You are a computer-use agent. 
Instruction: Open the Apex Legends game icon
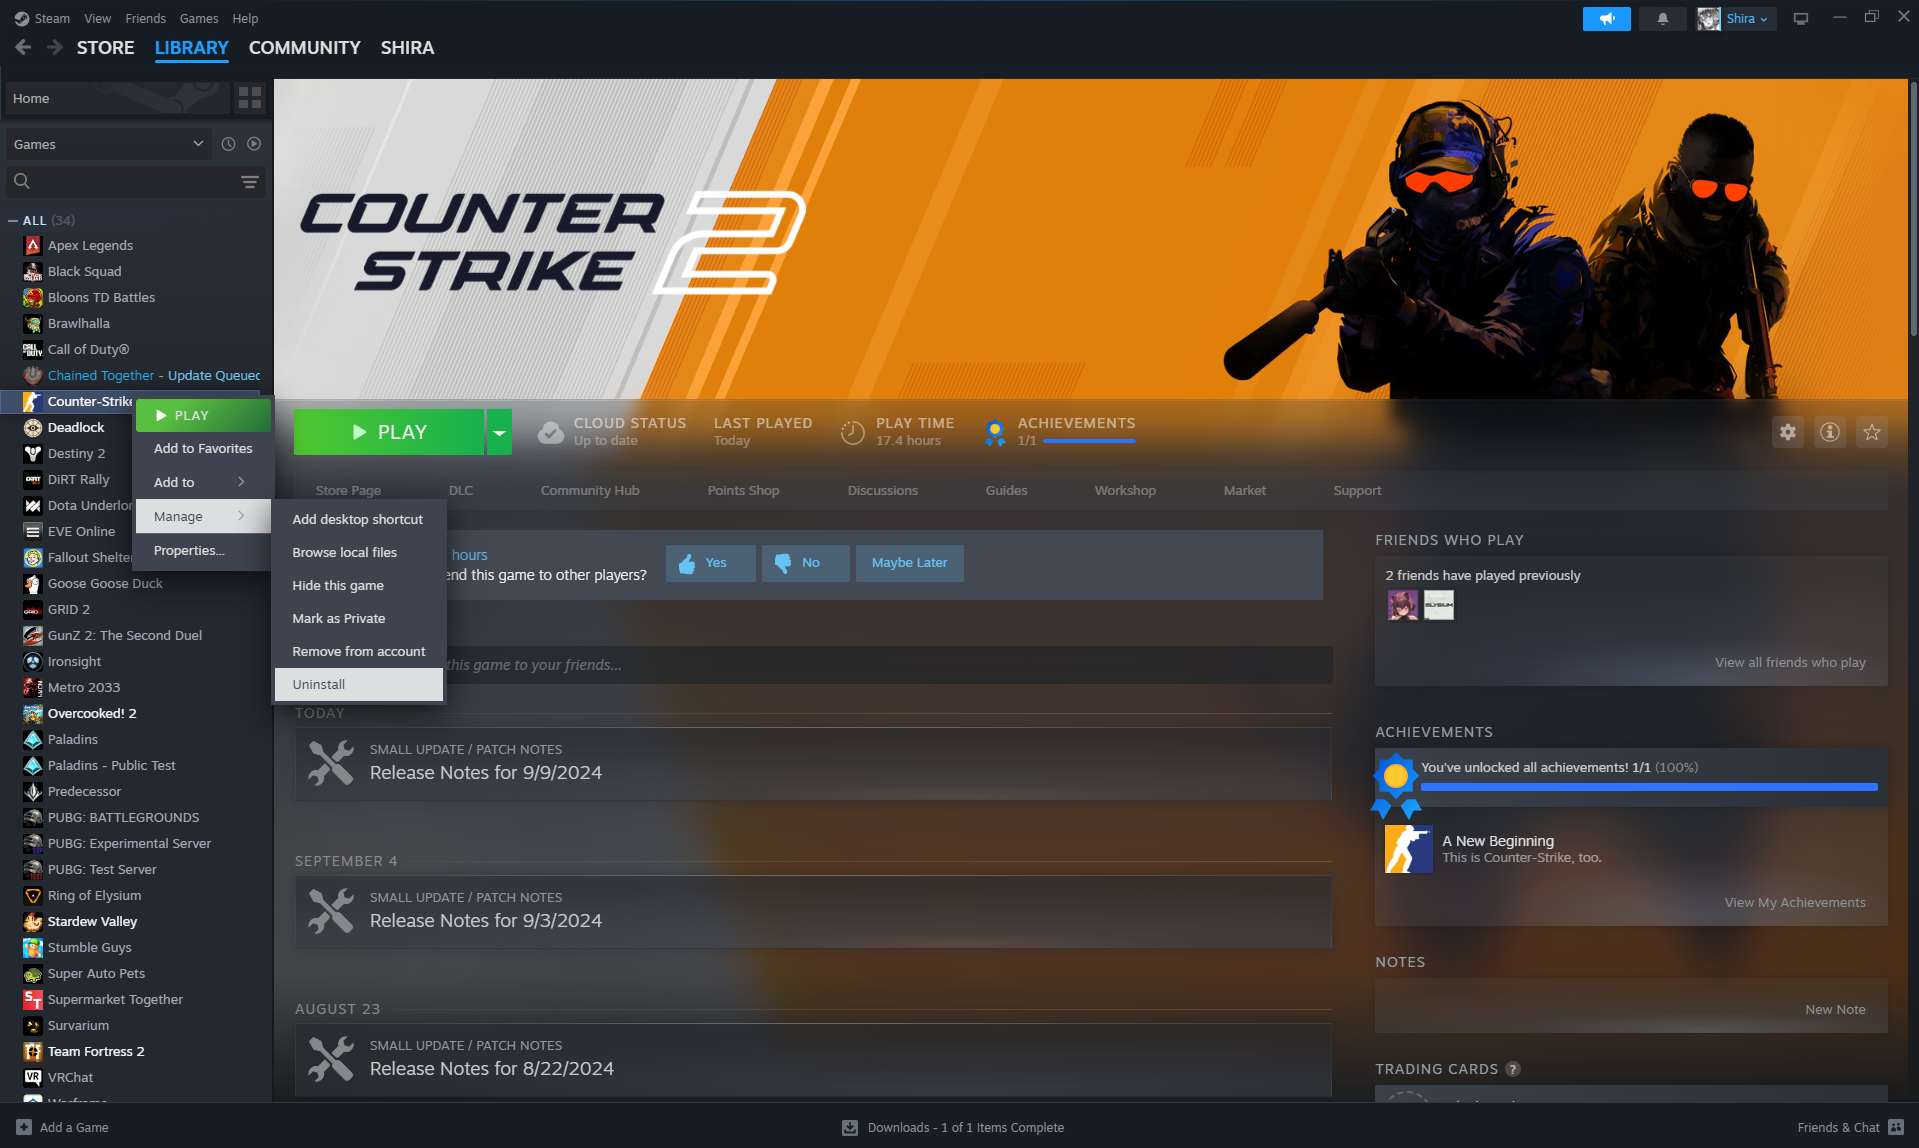pyautogui.click(x=33, y=245)
